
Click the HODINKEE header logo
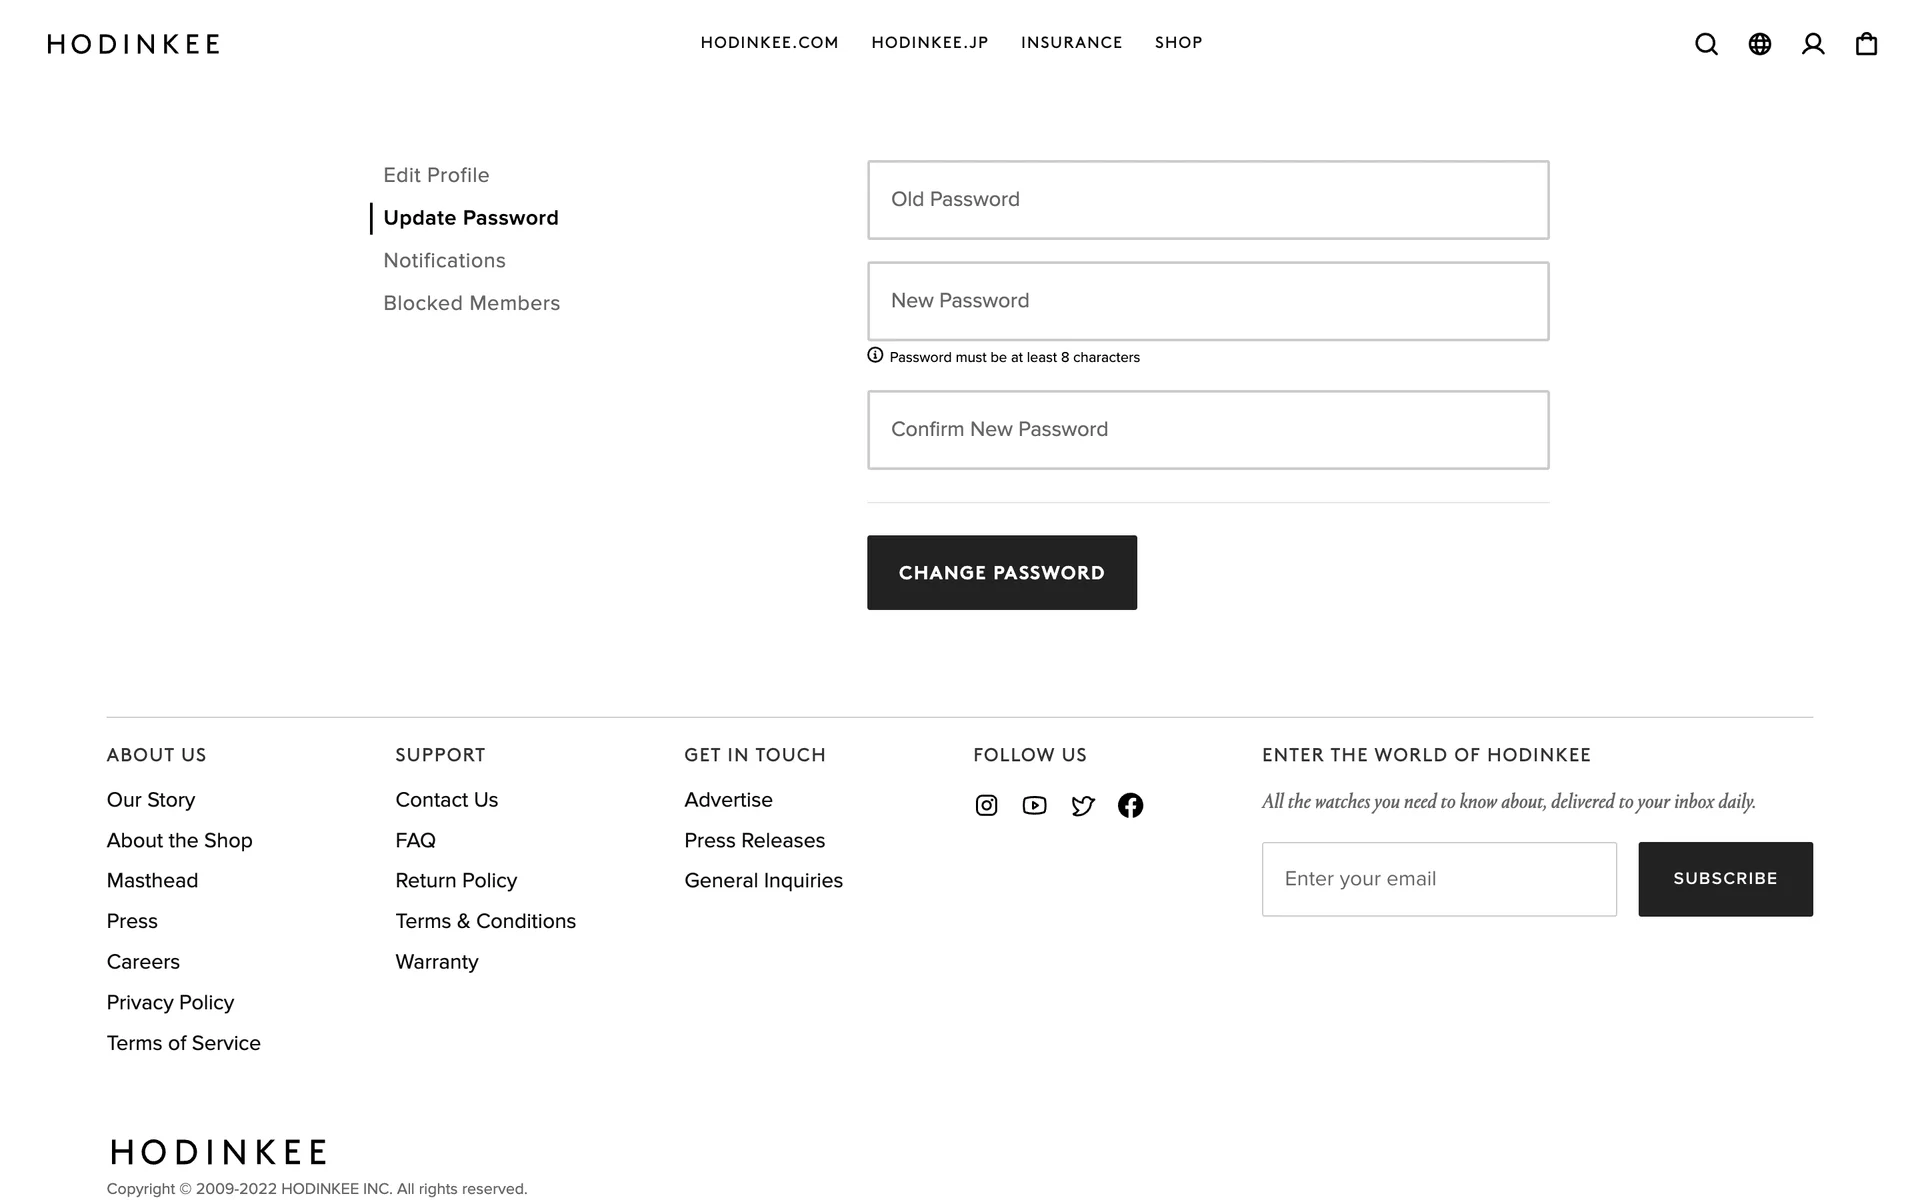coord(133,44)
